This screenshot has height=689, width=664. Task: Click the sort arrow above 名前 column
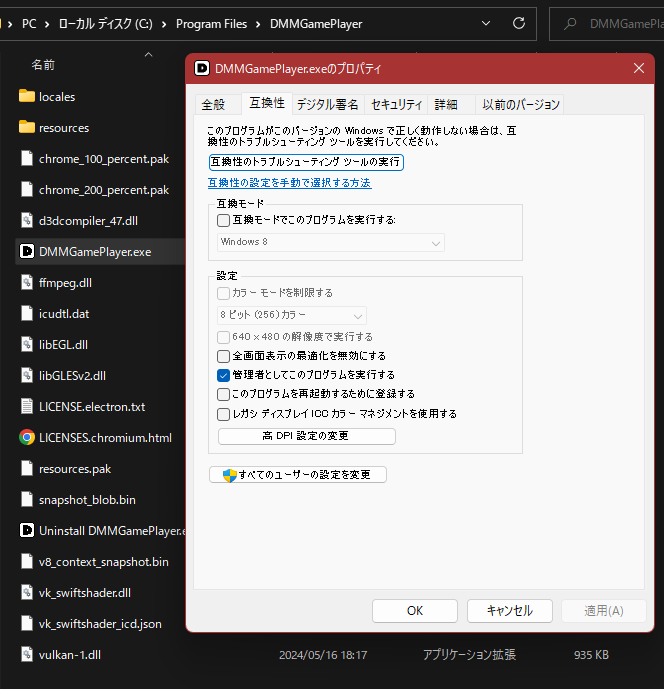pos(149,54)
